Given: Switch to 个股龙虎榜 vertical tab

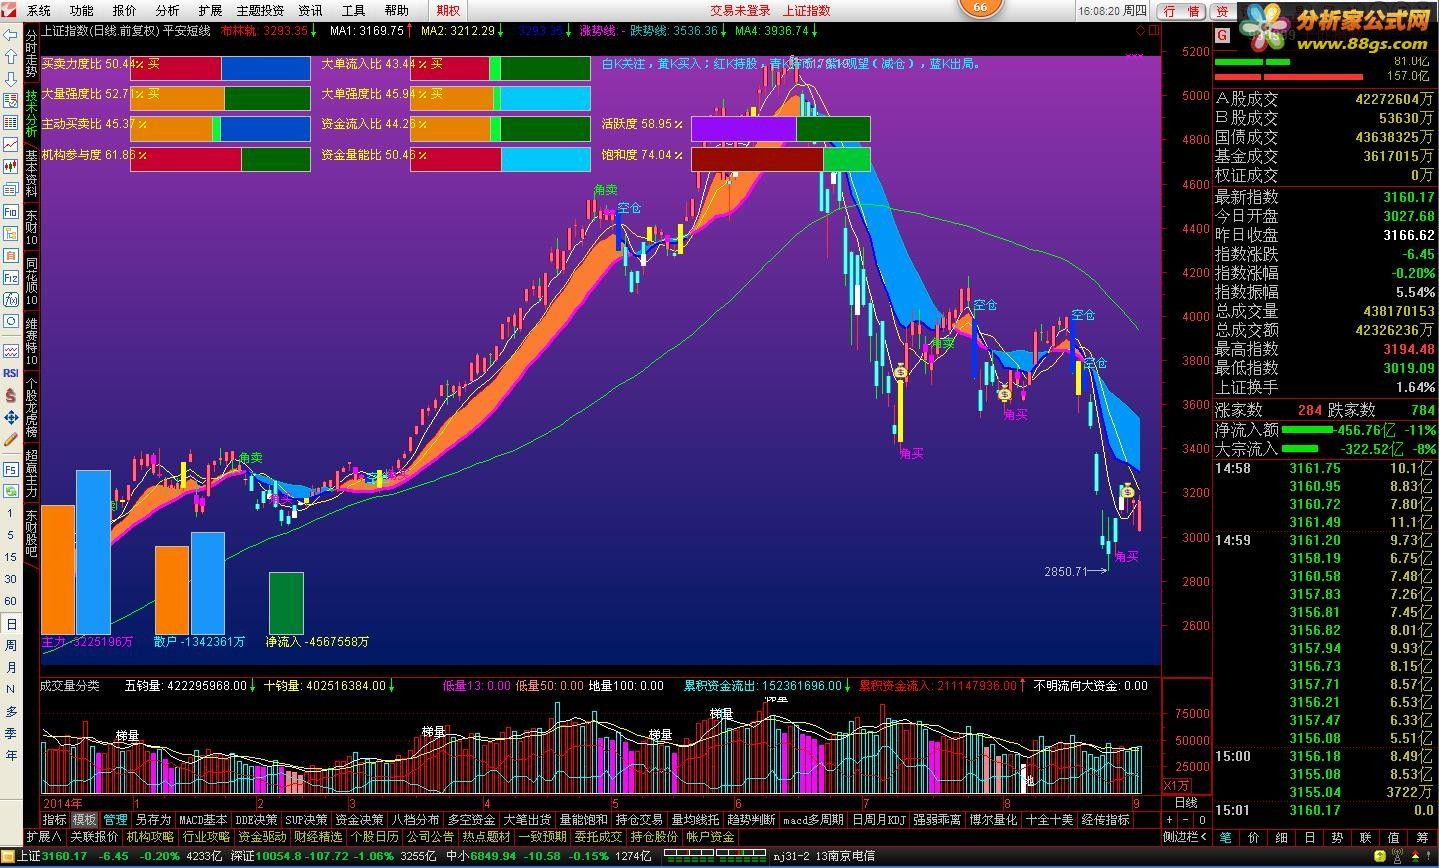Looking at the screenshot, I should coord(31,407).
